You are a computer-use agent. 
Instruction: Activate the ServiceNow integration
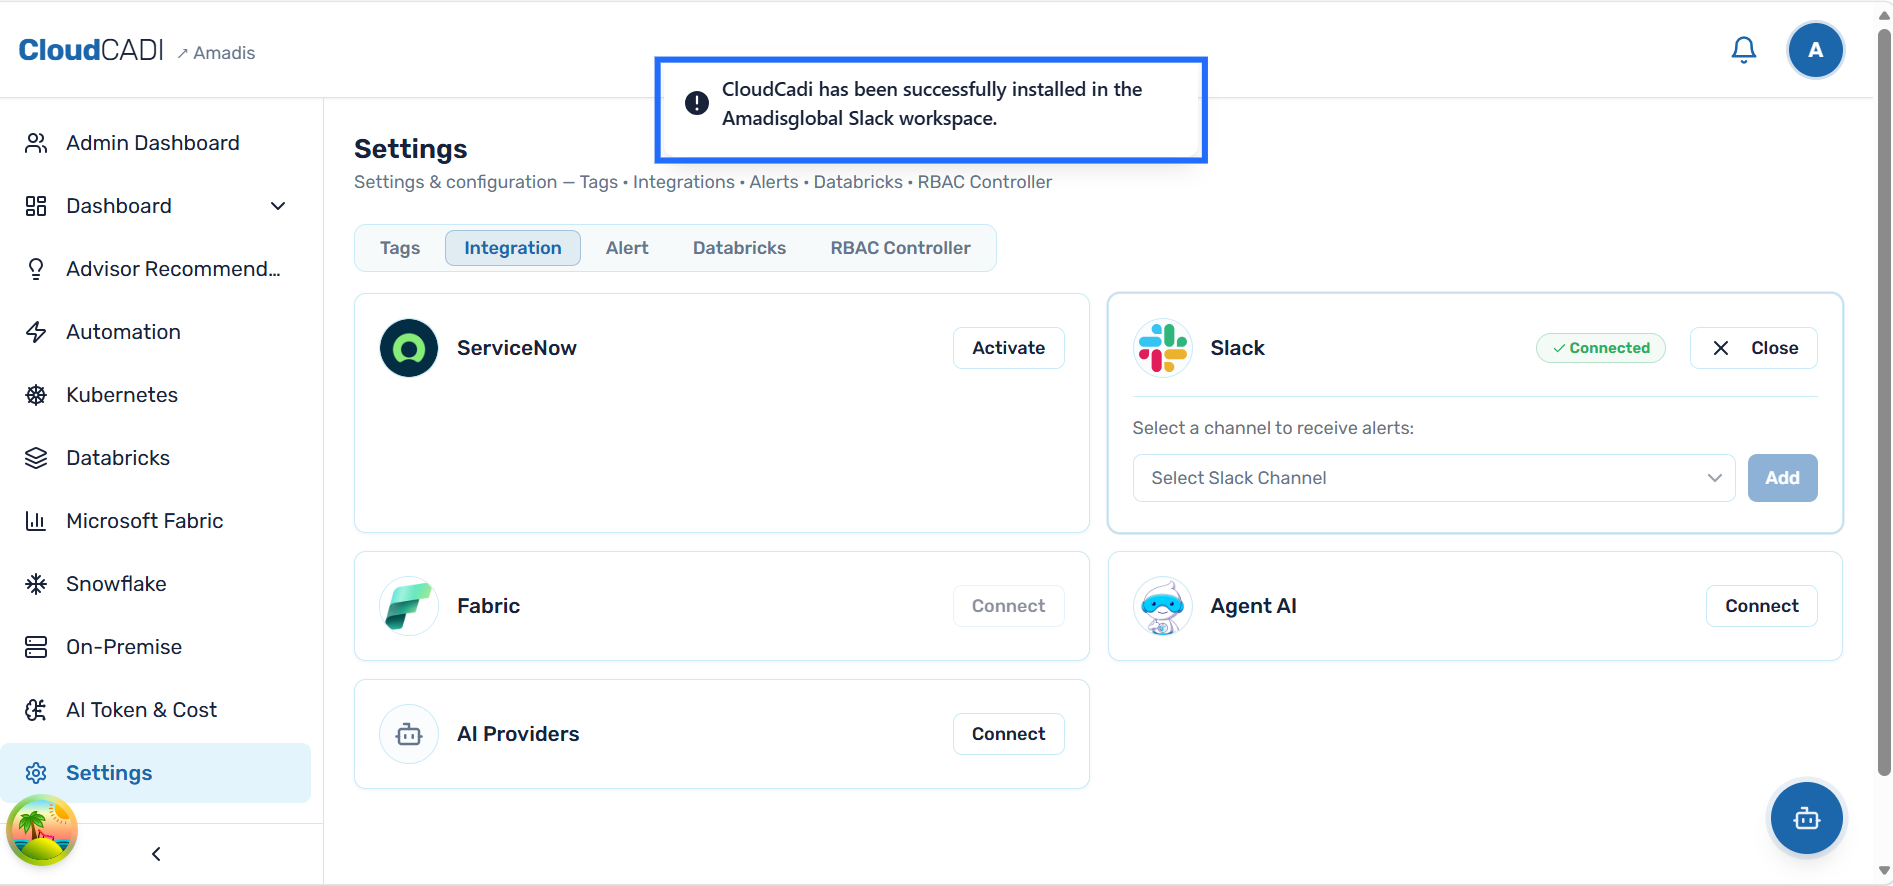tap(1008, 348)
